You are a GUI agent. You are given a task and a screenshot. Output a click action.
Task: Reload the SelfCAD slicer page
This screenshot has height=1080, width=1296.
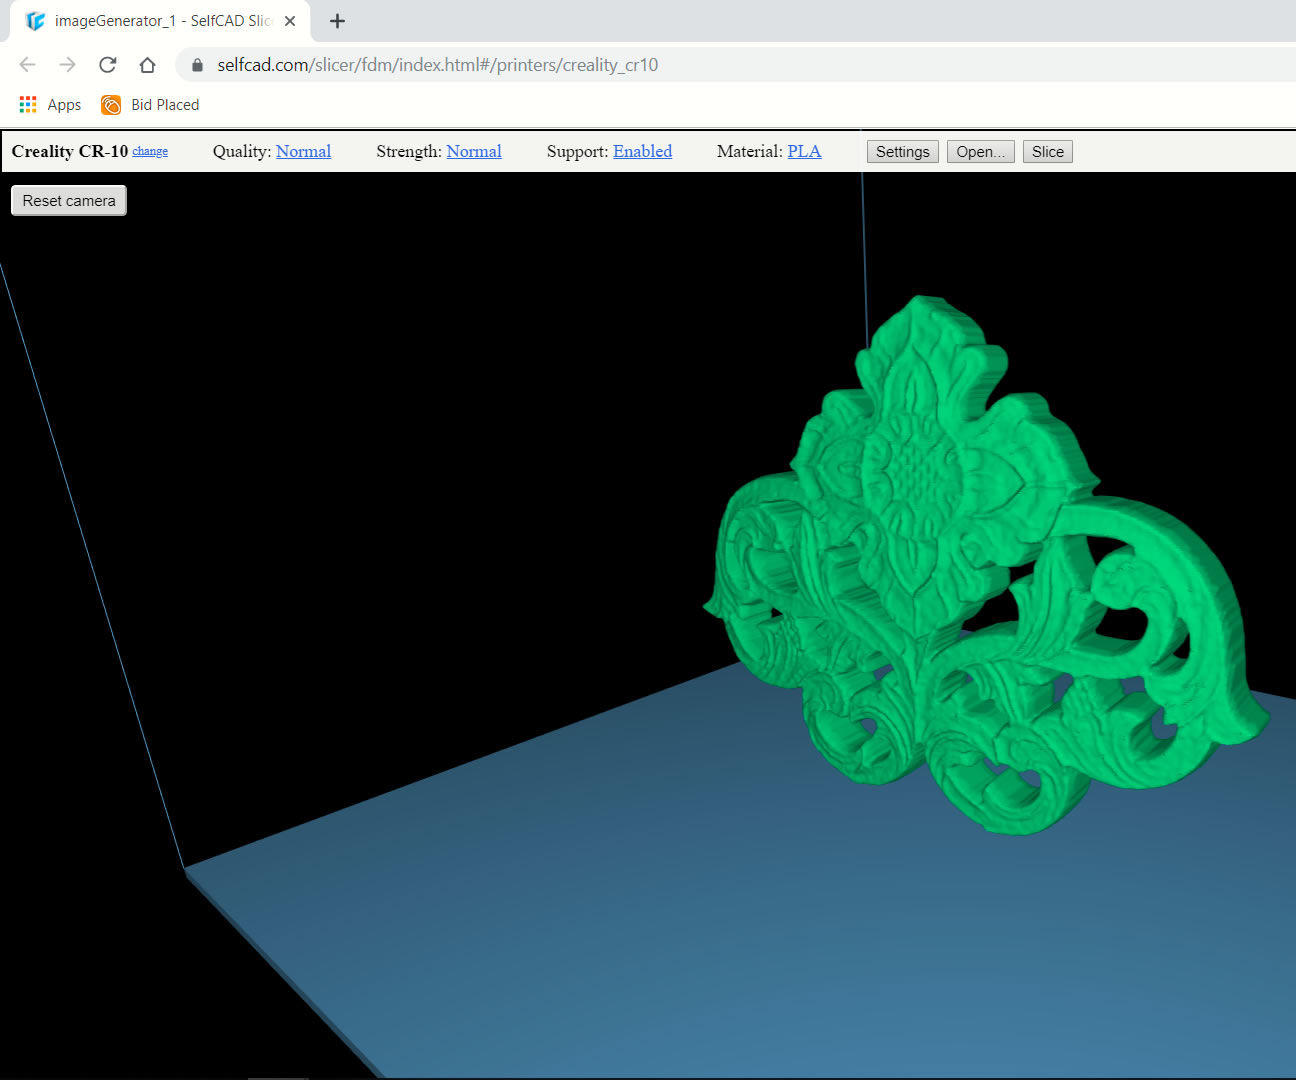point(107,64)
